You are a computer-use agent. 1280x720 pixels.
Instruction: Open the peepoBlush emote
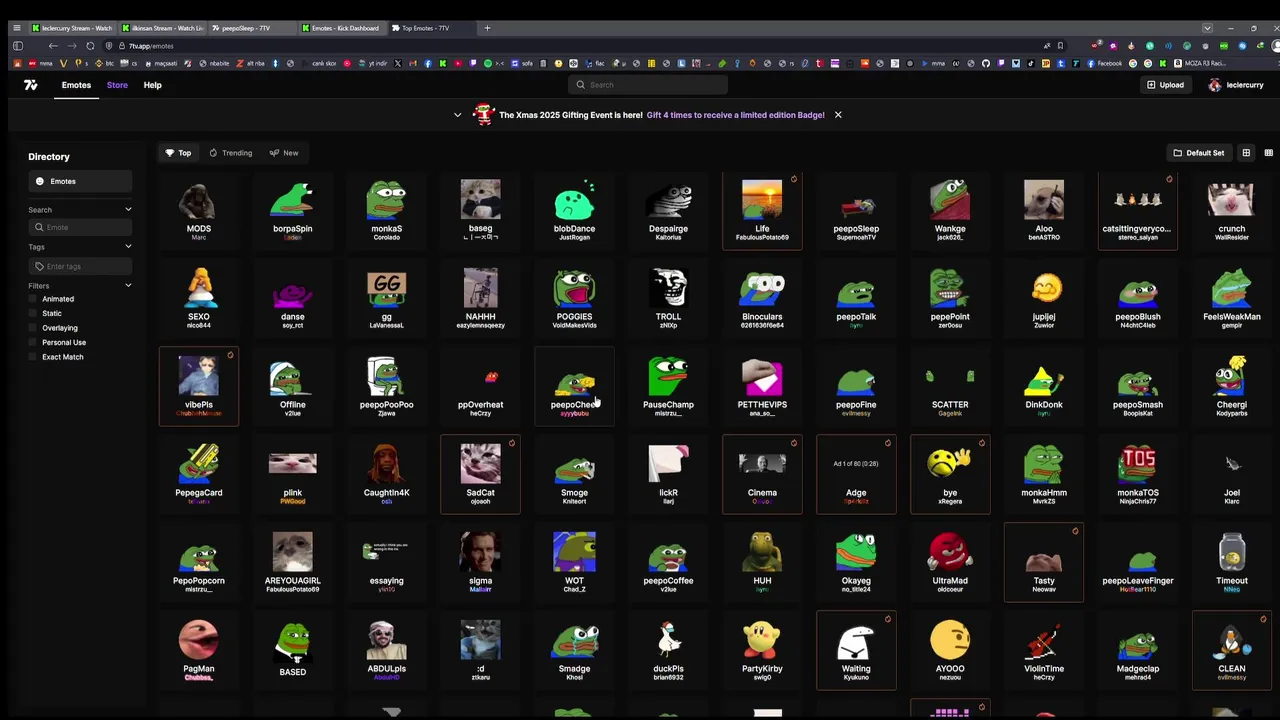pos(1138,298)
